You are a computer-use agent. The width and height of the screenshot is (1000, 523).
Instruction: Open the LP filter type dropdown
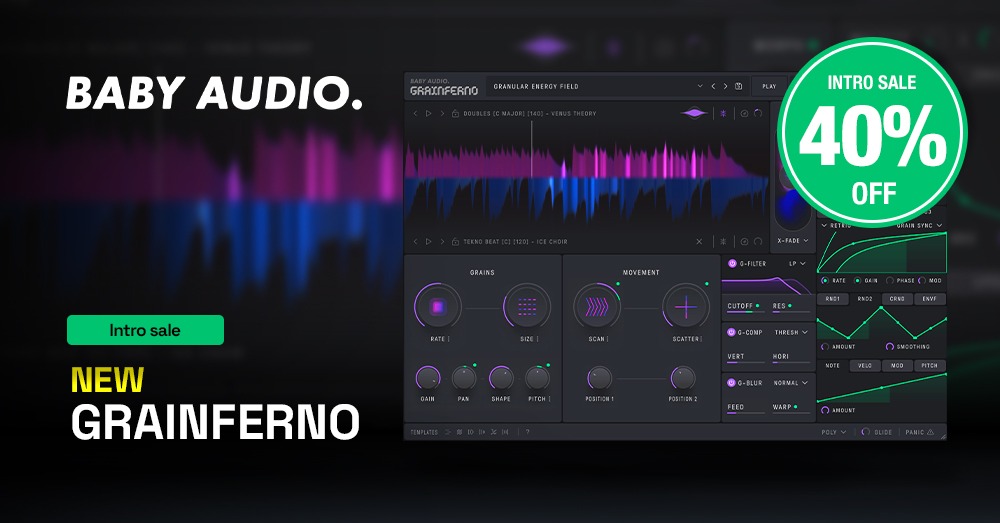797,264
